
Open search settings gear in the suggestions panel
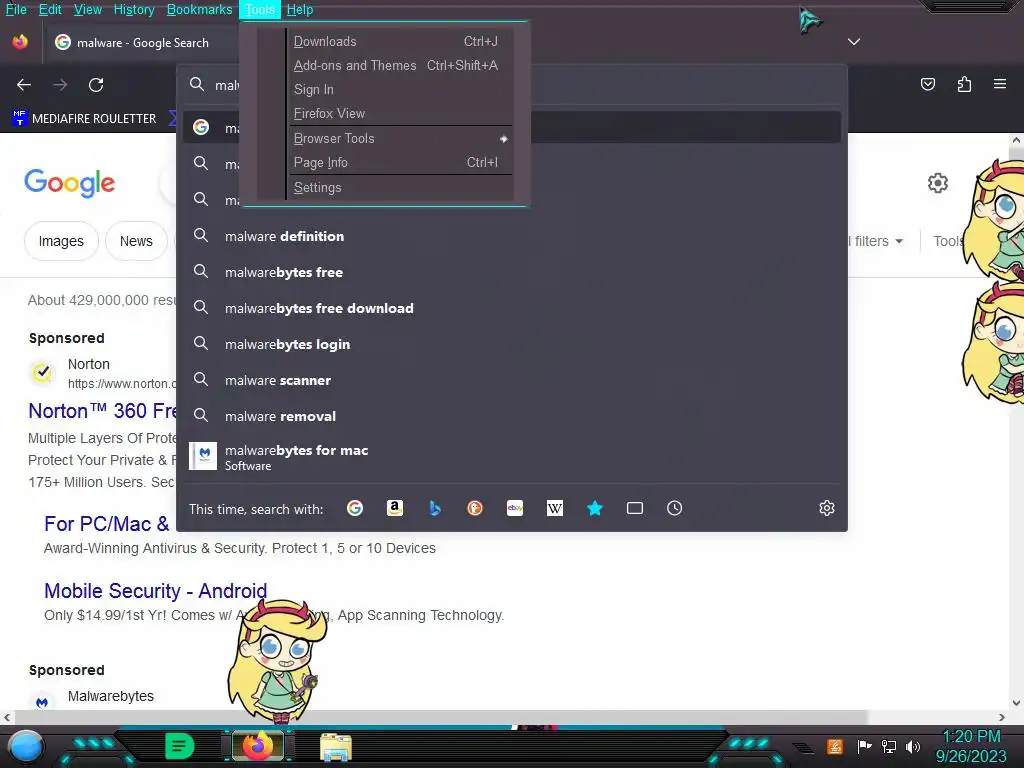coord(827,508)
